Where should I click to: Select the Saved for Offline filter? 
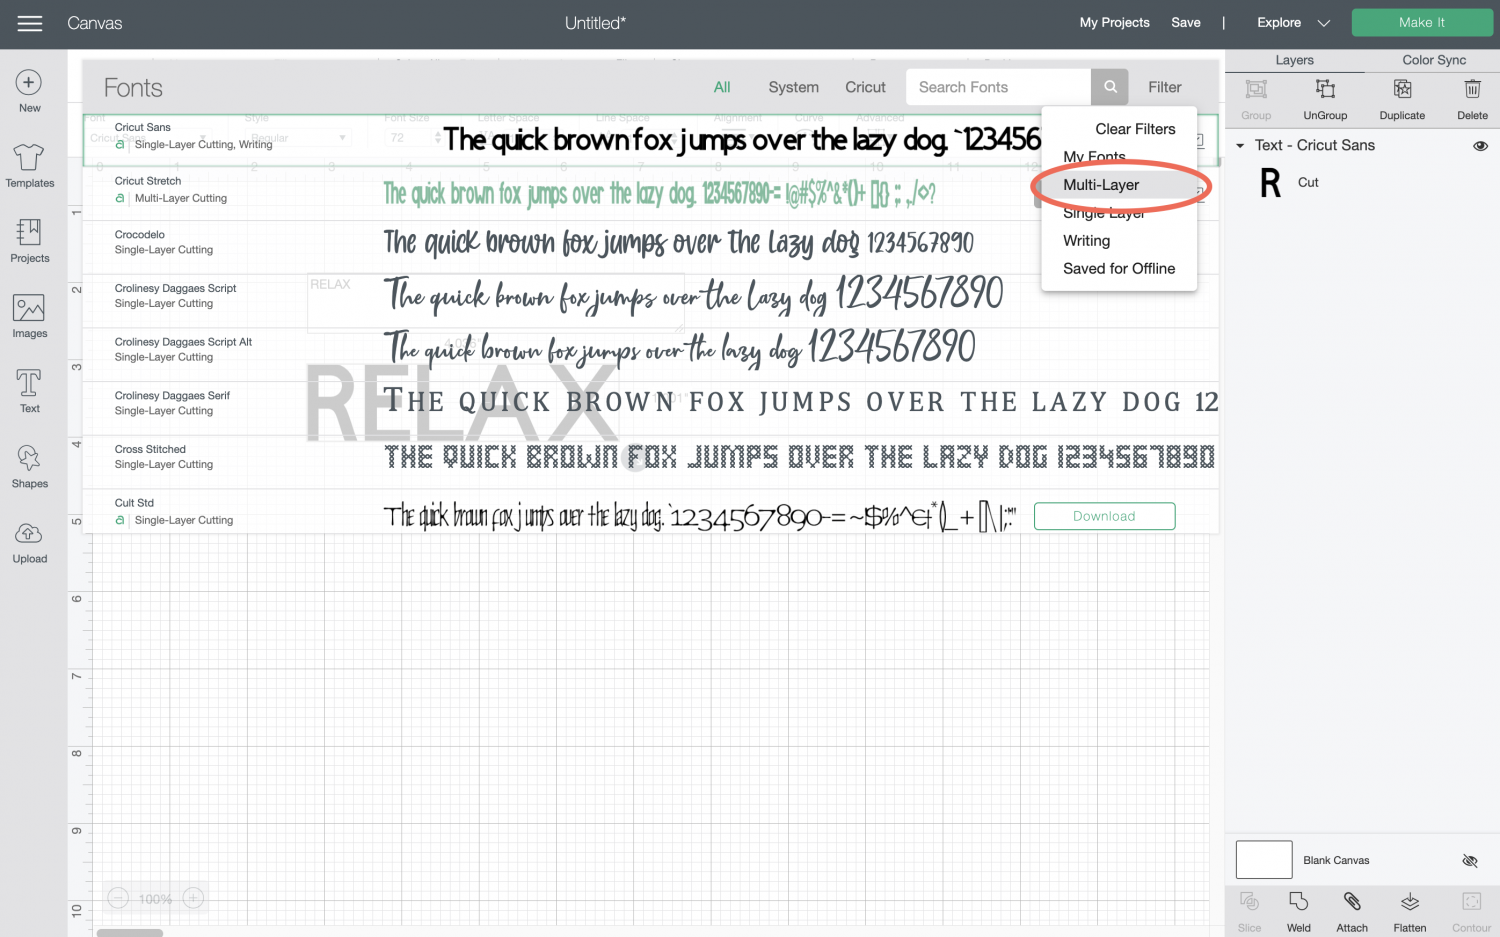1119,269
